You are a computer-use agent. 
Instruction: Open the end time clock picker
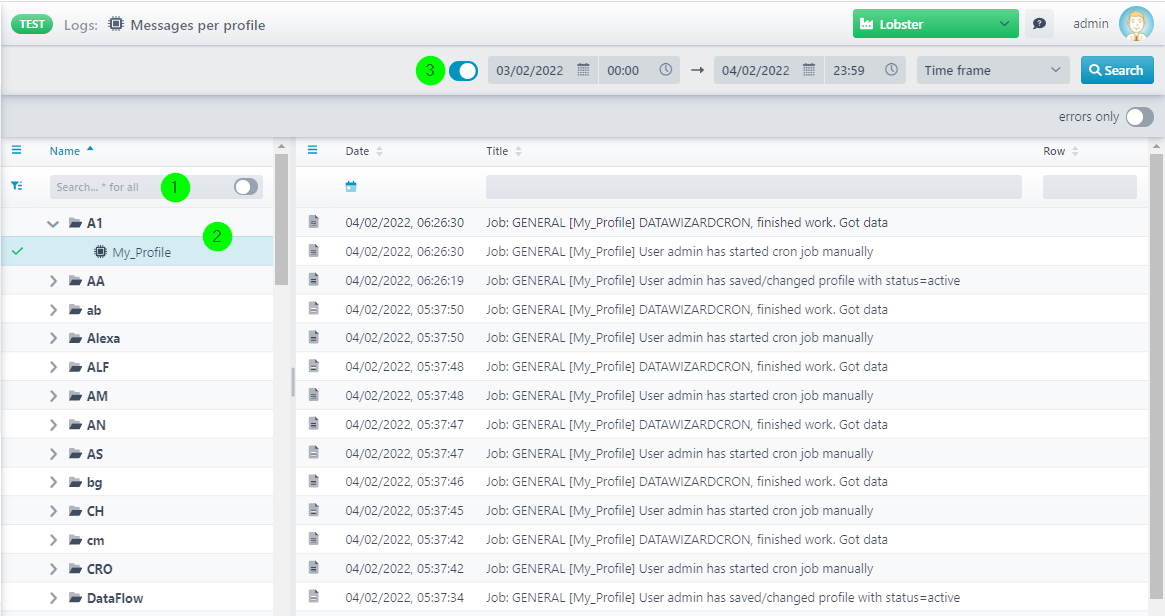coord(892,70)
